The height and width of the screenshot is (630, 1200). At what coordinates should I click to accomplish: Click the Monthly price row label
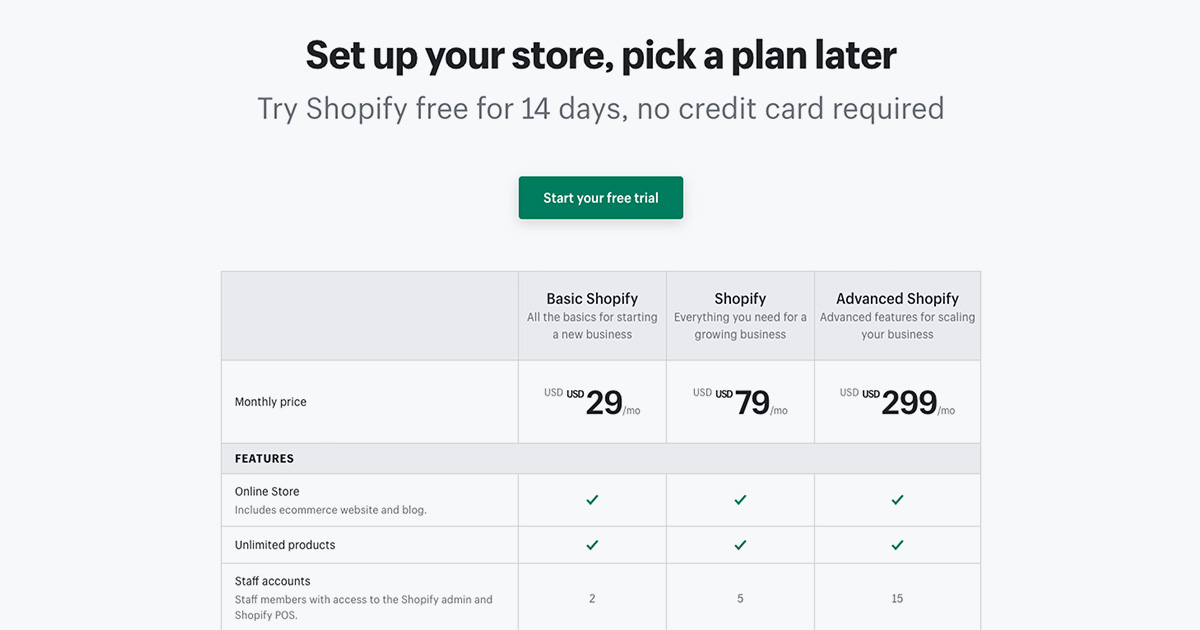coord(271,402)
